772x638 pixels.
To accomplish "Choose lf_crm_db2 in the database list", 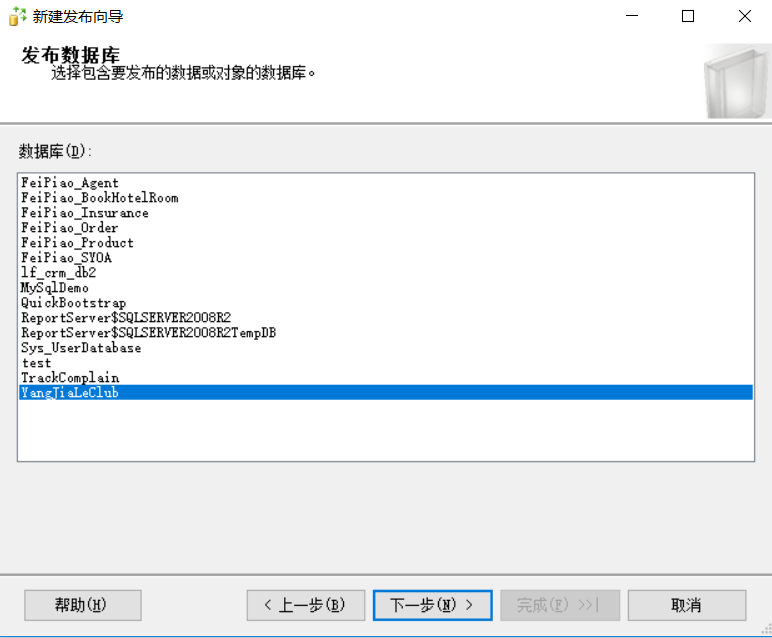I will point(58,273).
